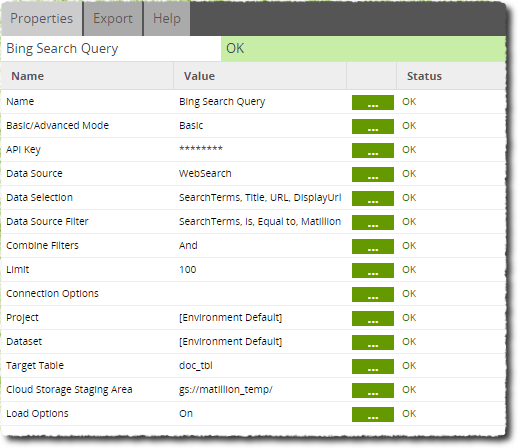The width and height of the screenshot is (518, 448).
Task: Edit Target Table via ellipsis button
Action: pyautogui.click(x=373, y=366)
